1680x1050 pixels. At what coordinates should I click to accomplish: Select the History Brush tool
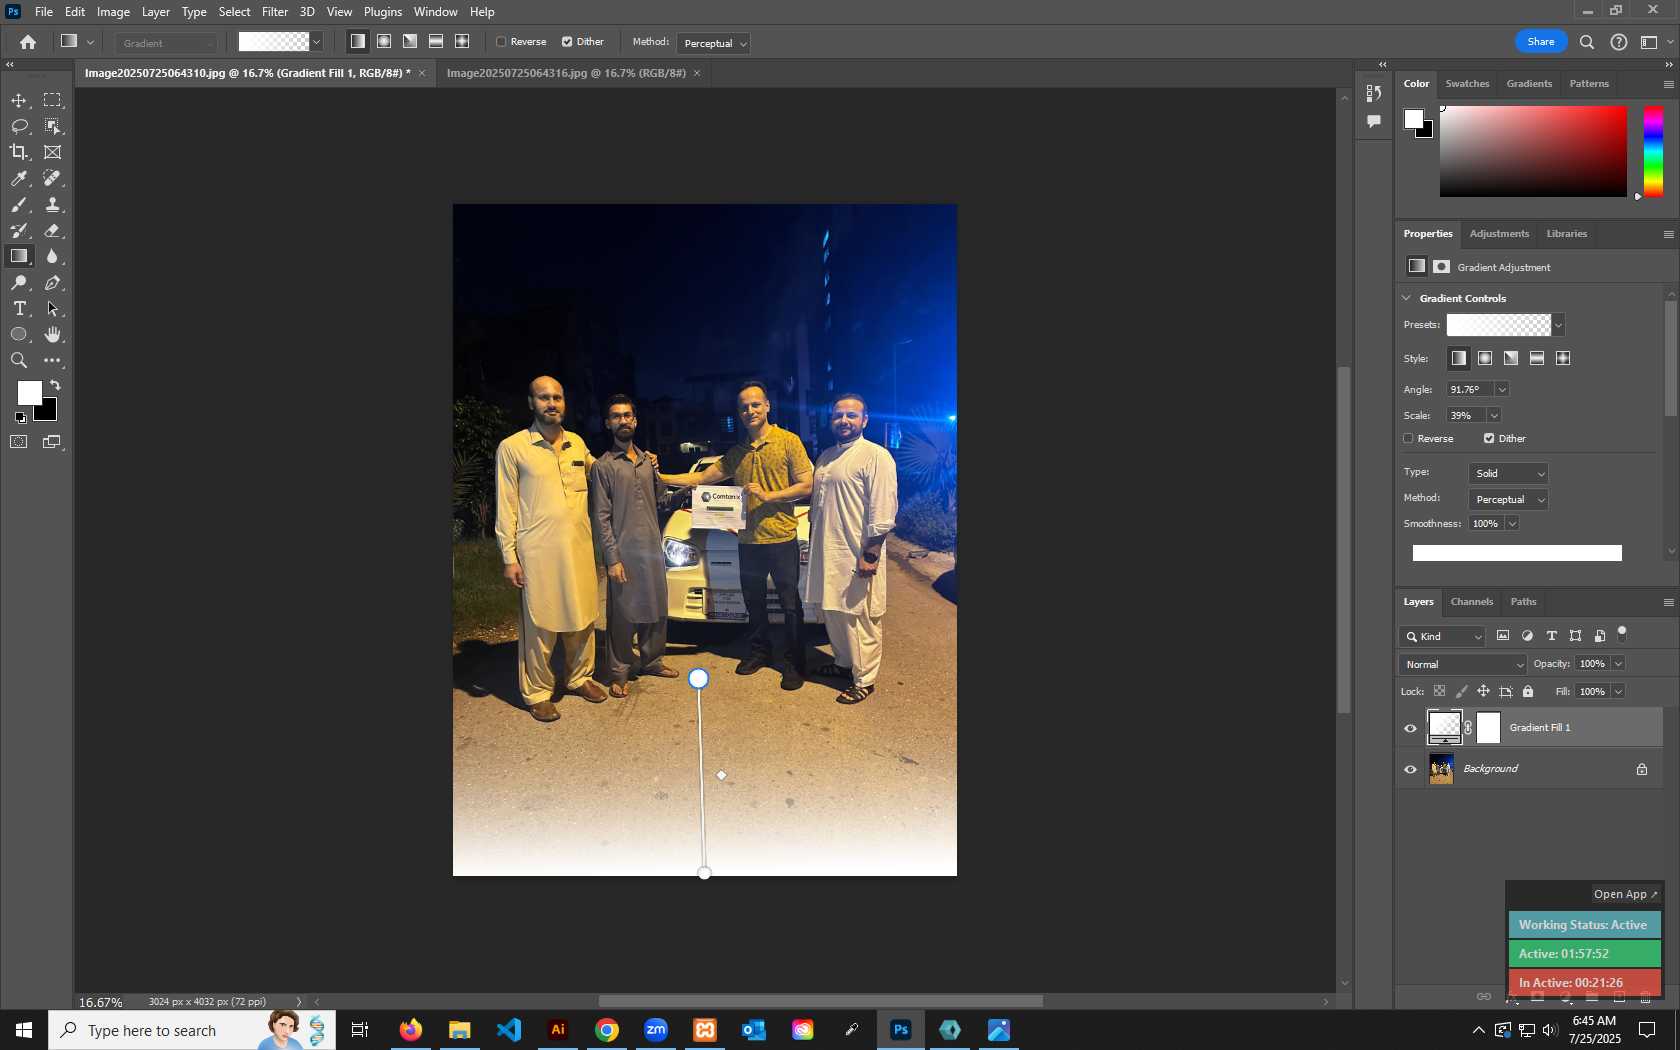tap(19, 230)
